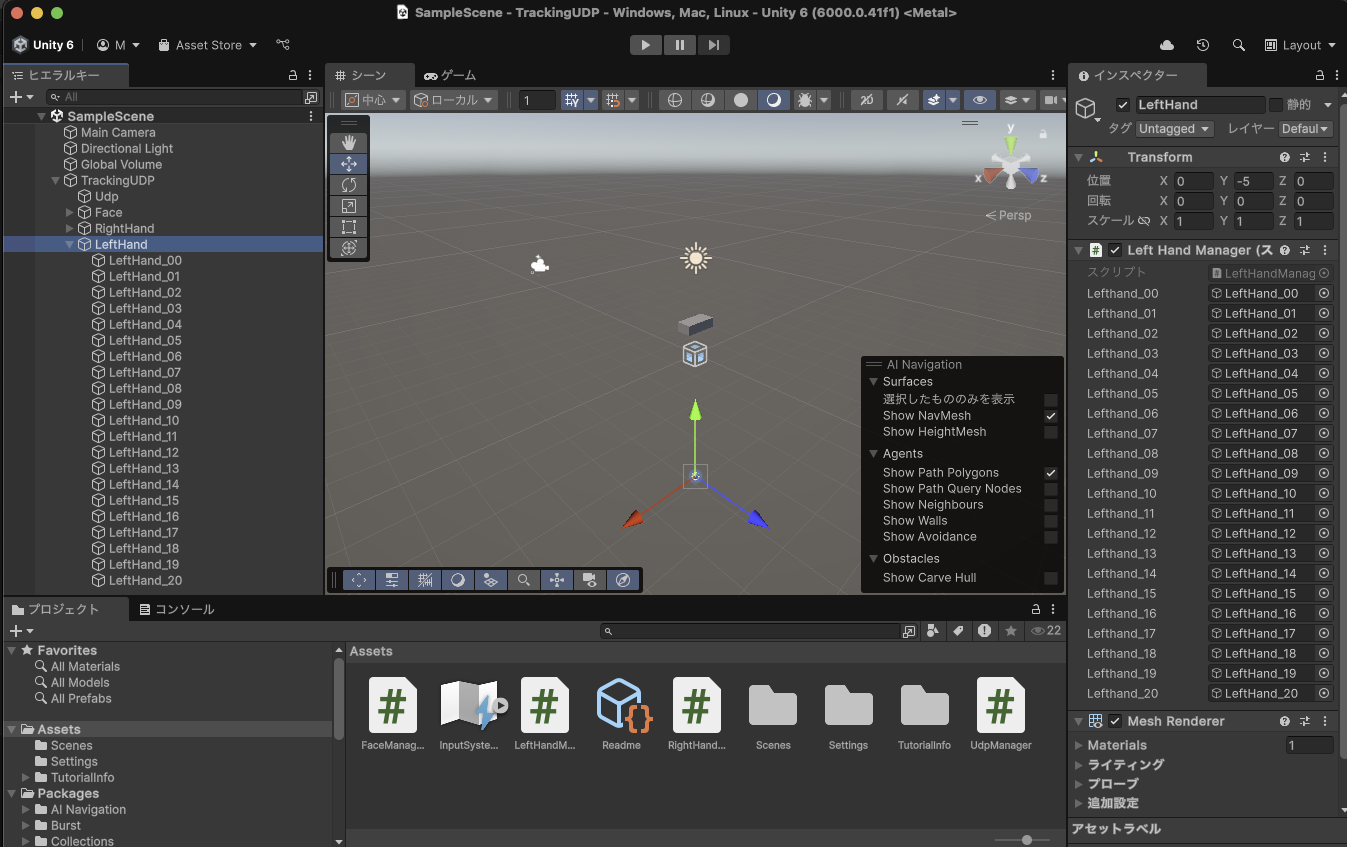Image resolution: width=1347 pixels, height=847 pixels.
Task: Select the Move tool in the scene toolbar
Action: pos(348,163)
